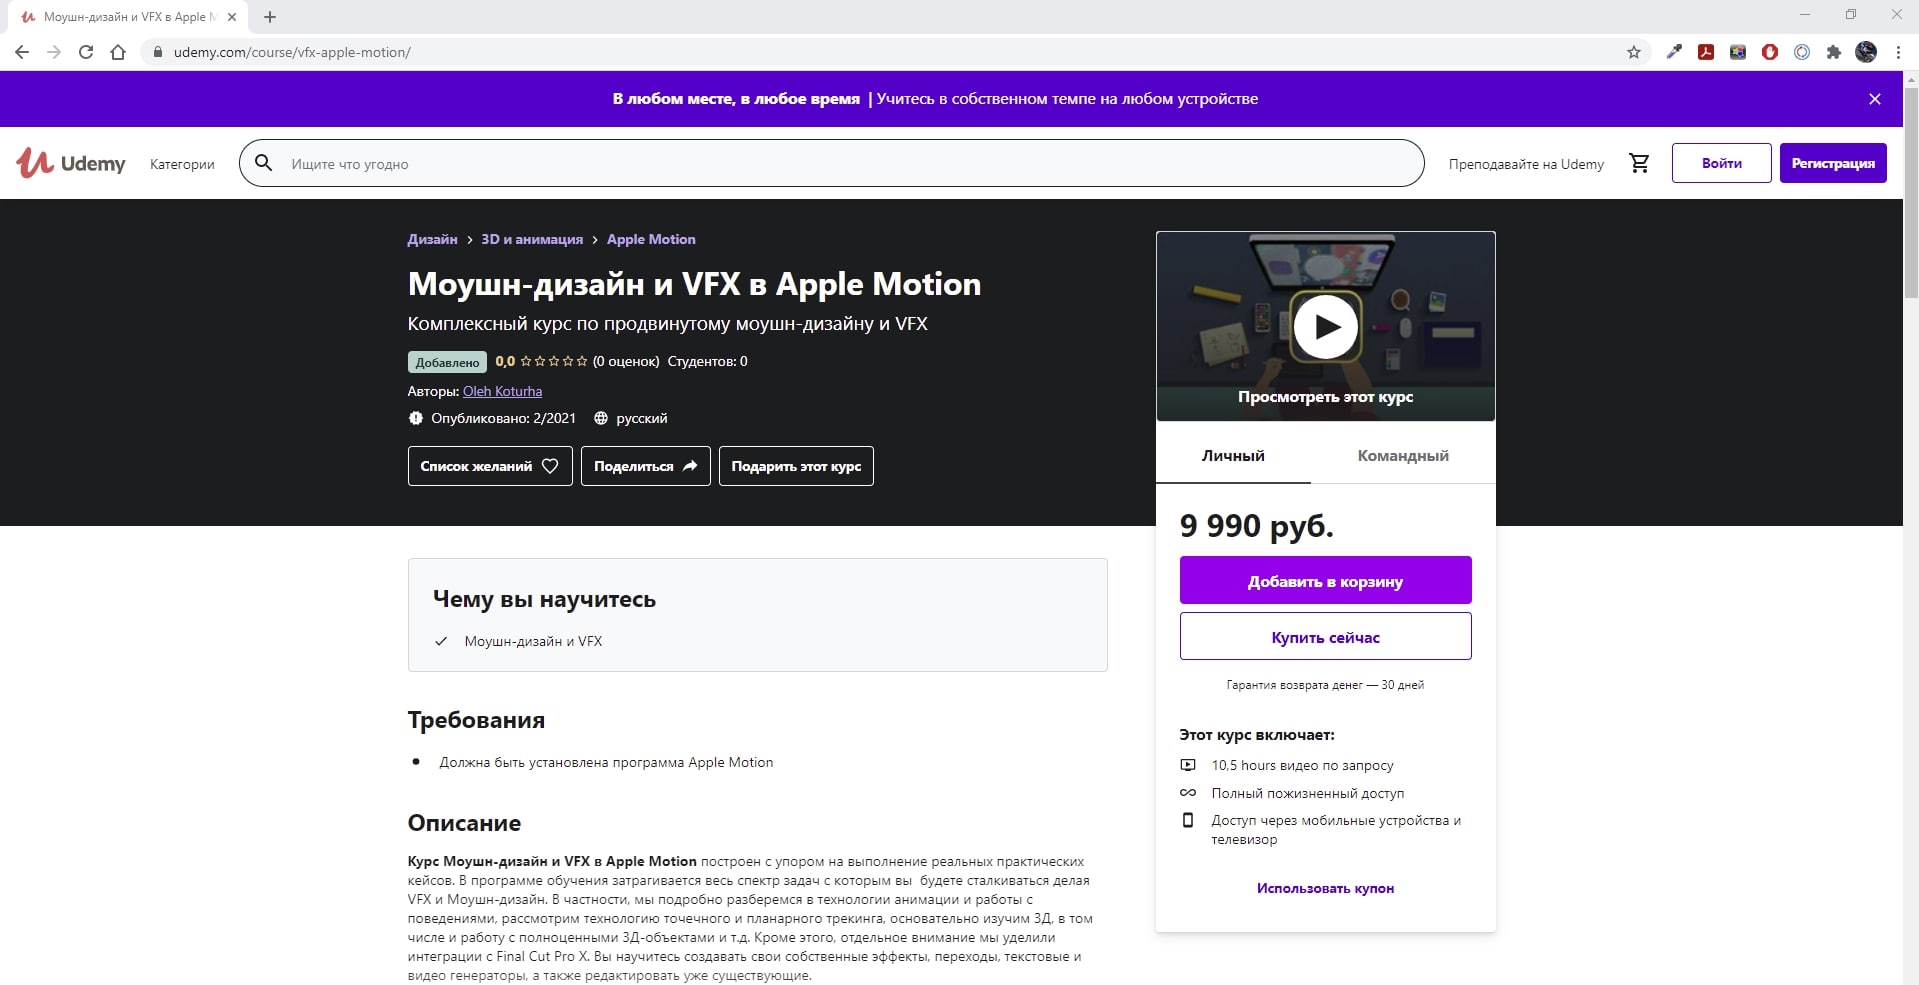Open the Apple Motion breadcrumb
Screen dimensions: 1919x985
(x=651, y=239)
